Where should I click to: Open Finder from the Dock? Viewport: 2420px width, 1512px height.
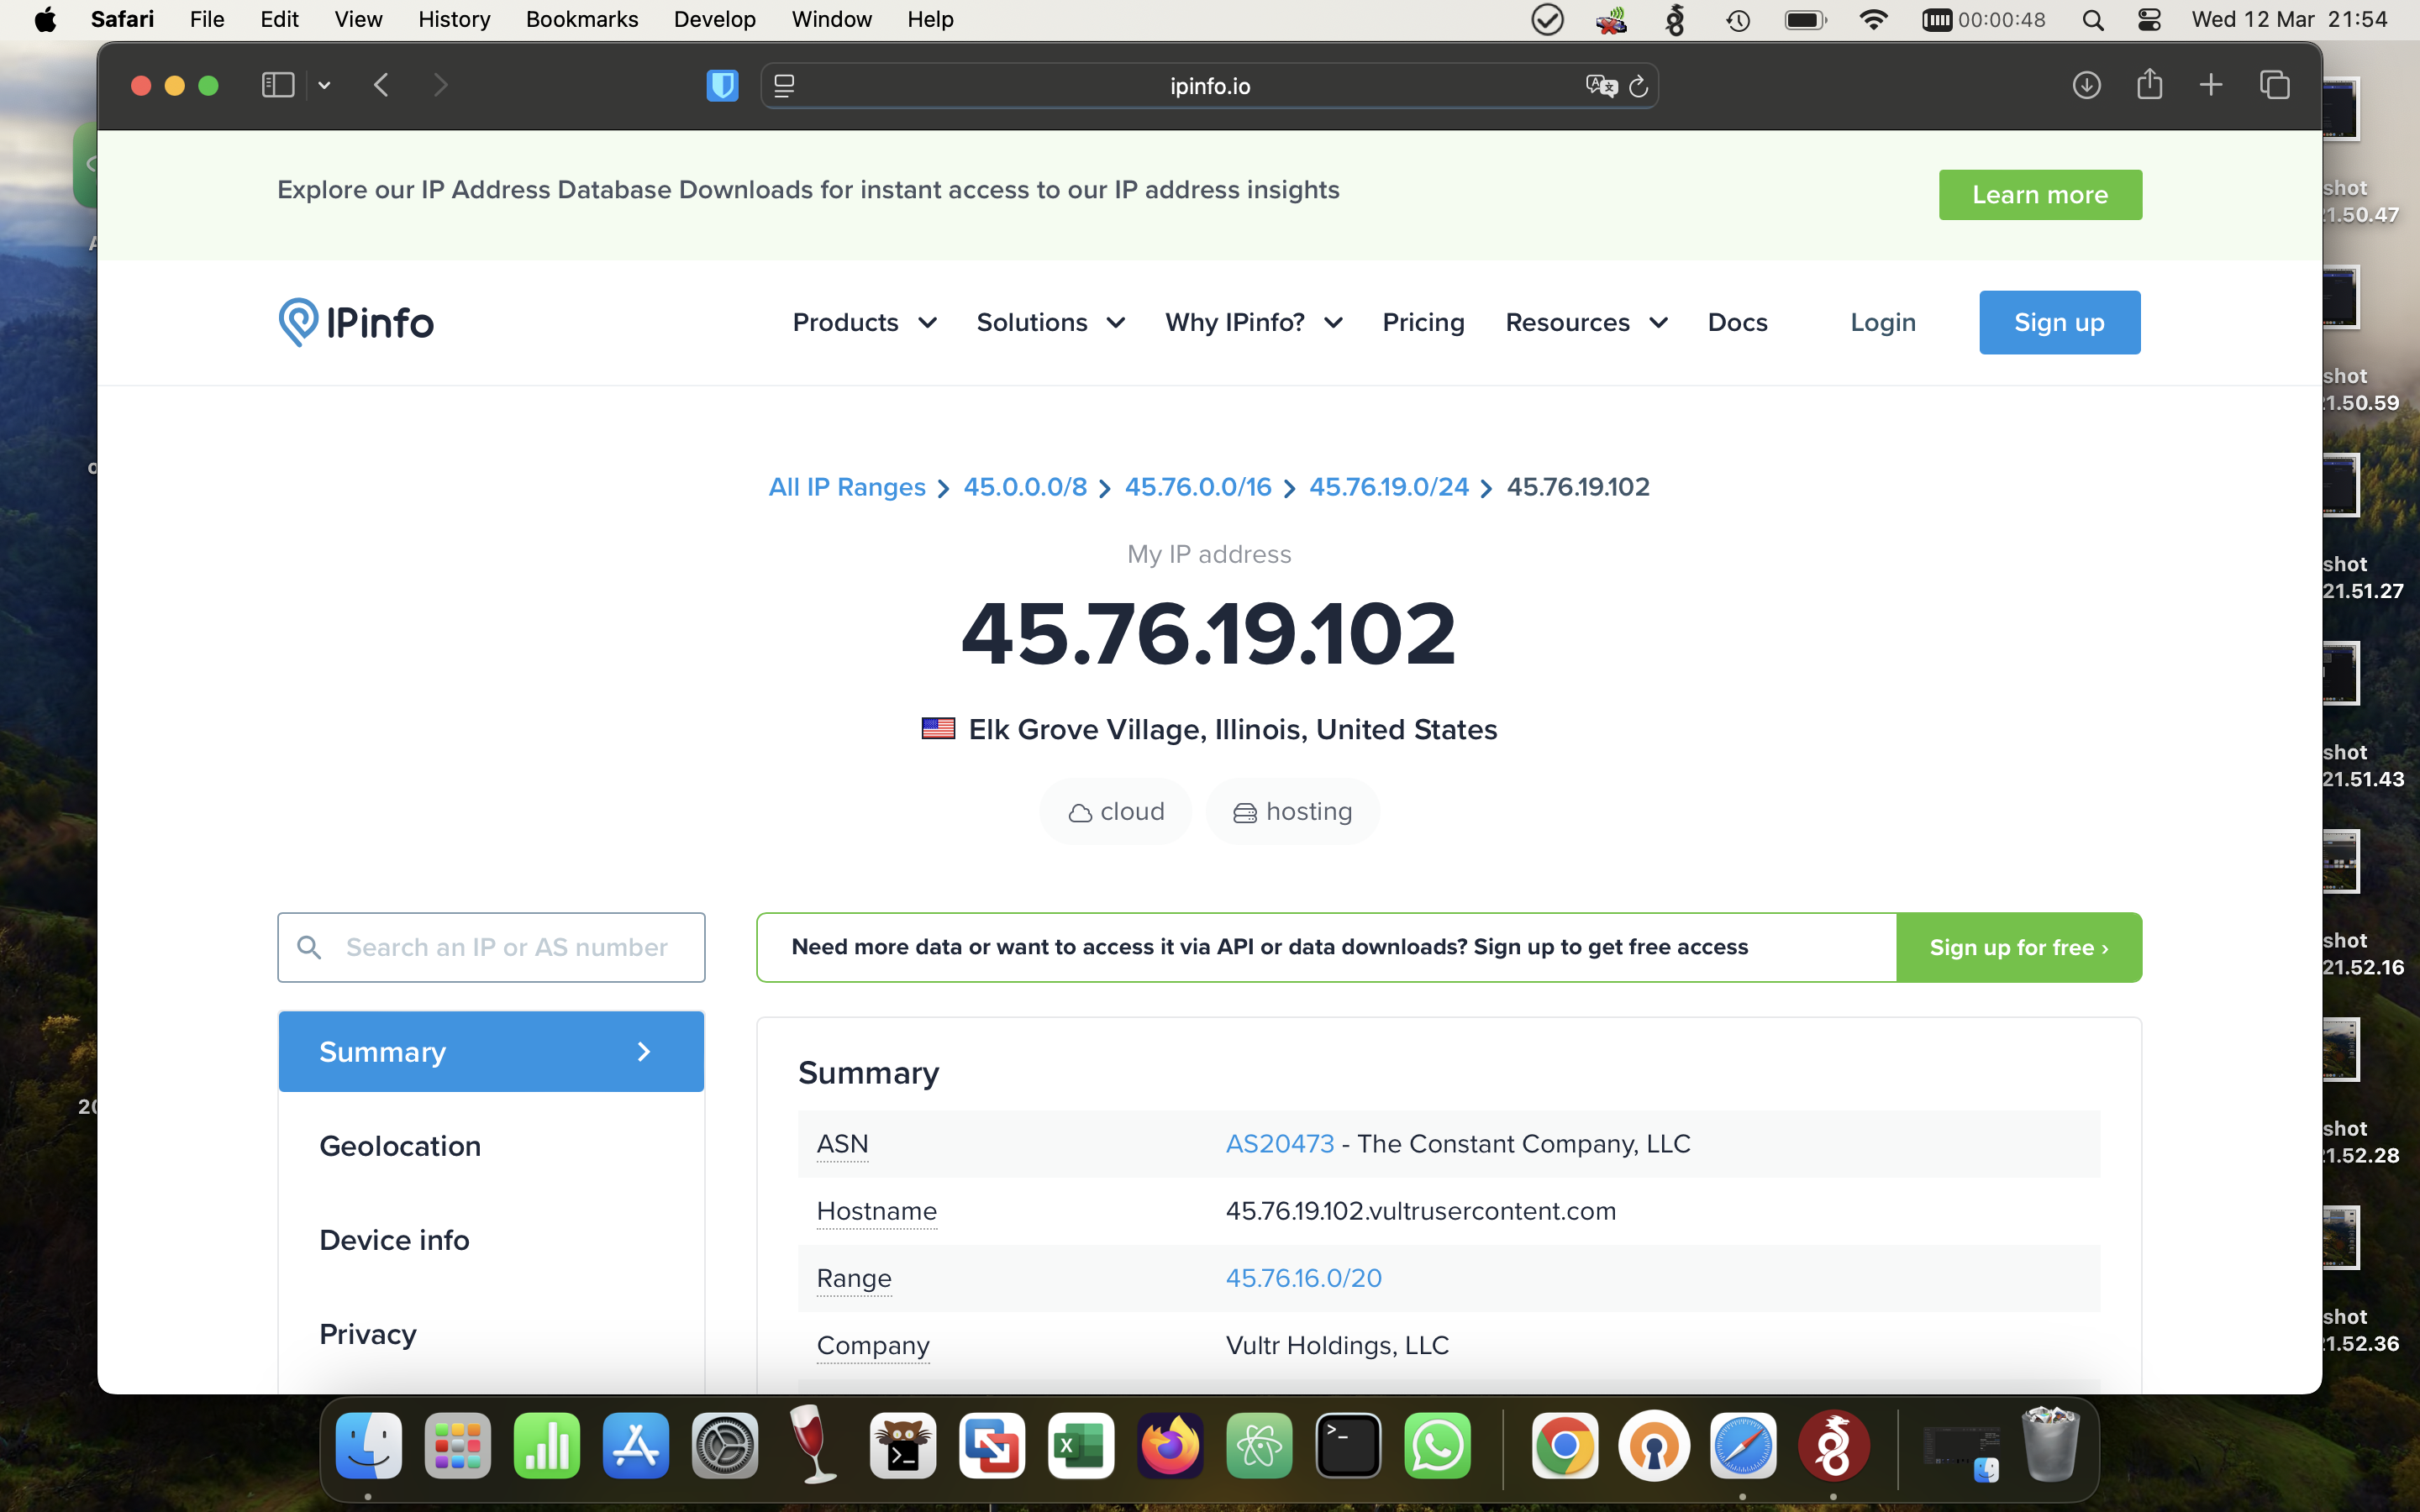tap(368, 1446)
